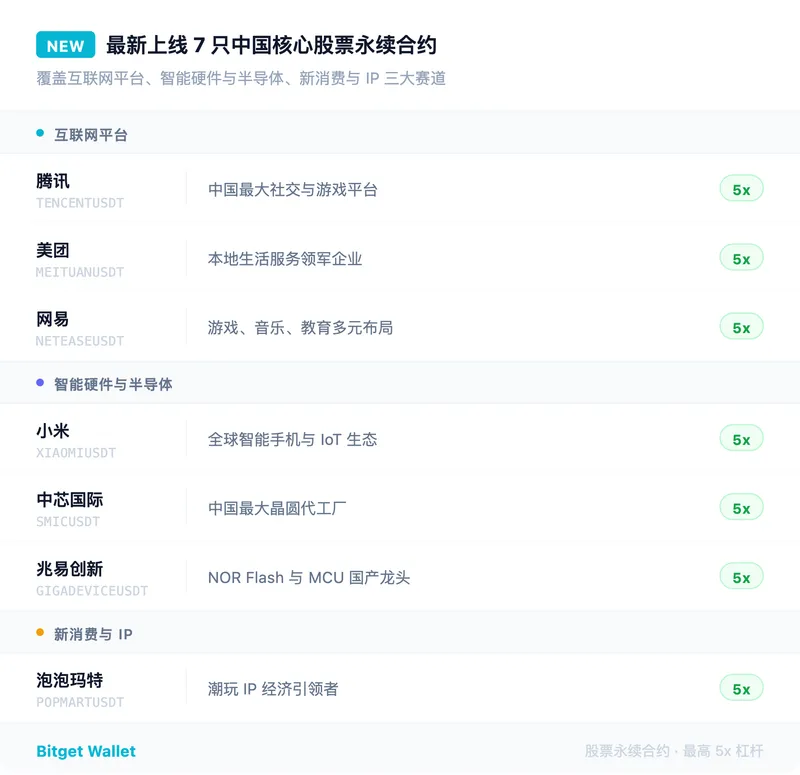800x775 pixels.
Task: Click description 中国最大社交与游戏平台
Action: tap(292, 190)
